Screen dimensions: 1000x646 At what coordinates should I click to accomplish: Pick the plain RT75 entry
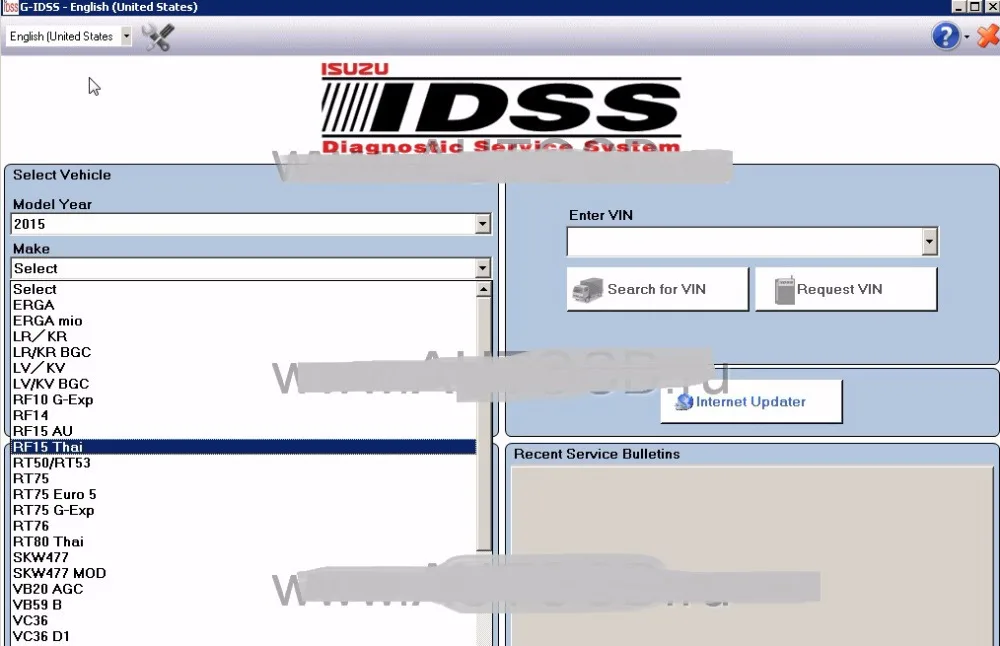pyautogui.click(x=243, y=478)
